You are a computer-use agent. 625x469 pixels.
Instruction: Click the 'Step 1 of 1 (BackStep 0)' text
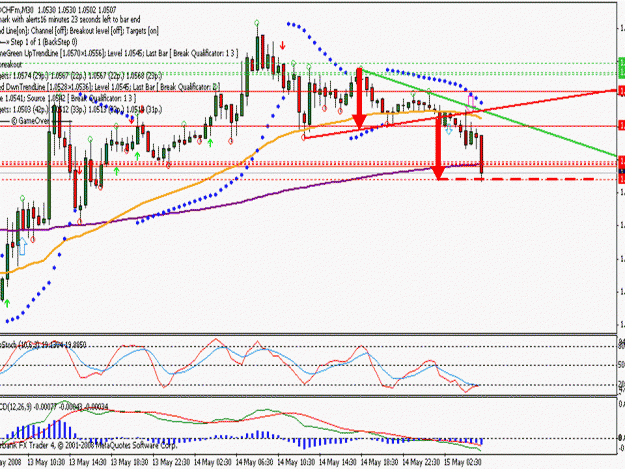44,42
